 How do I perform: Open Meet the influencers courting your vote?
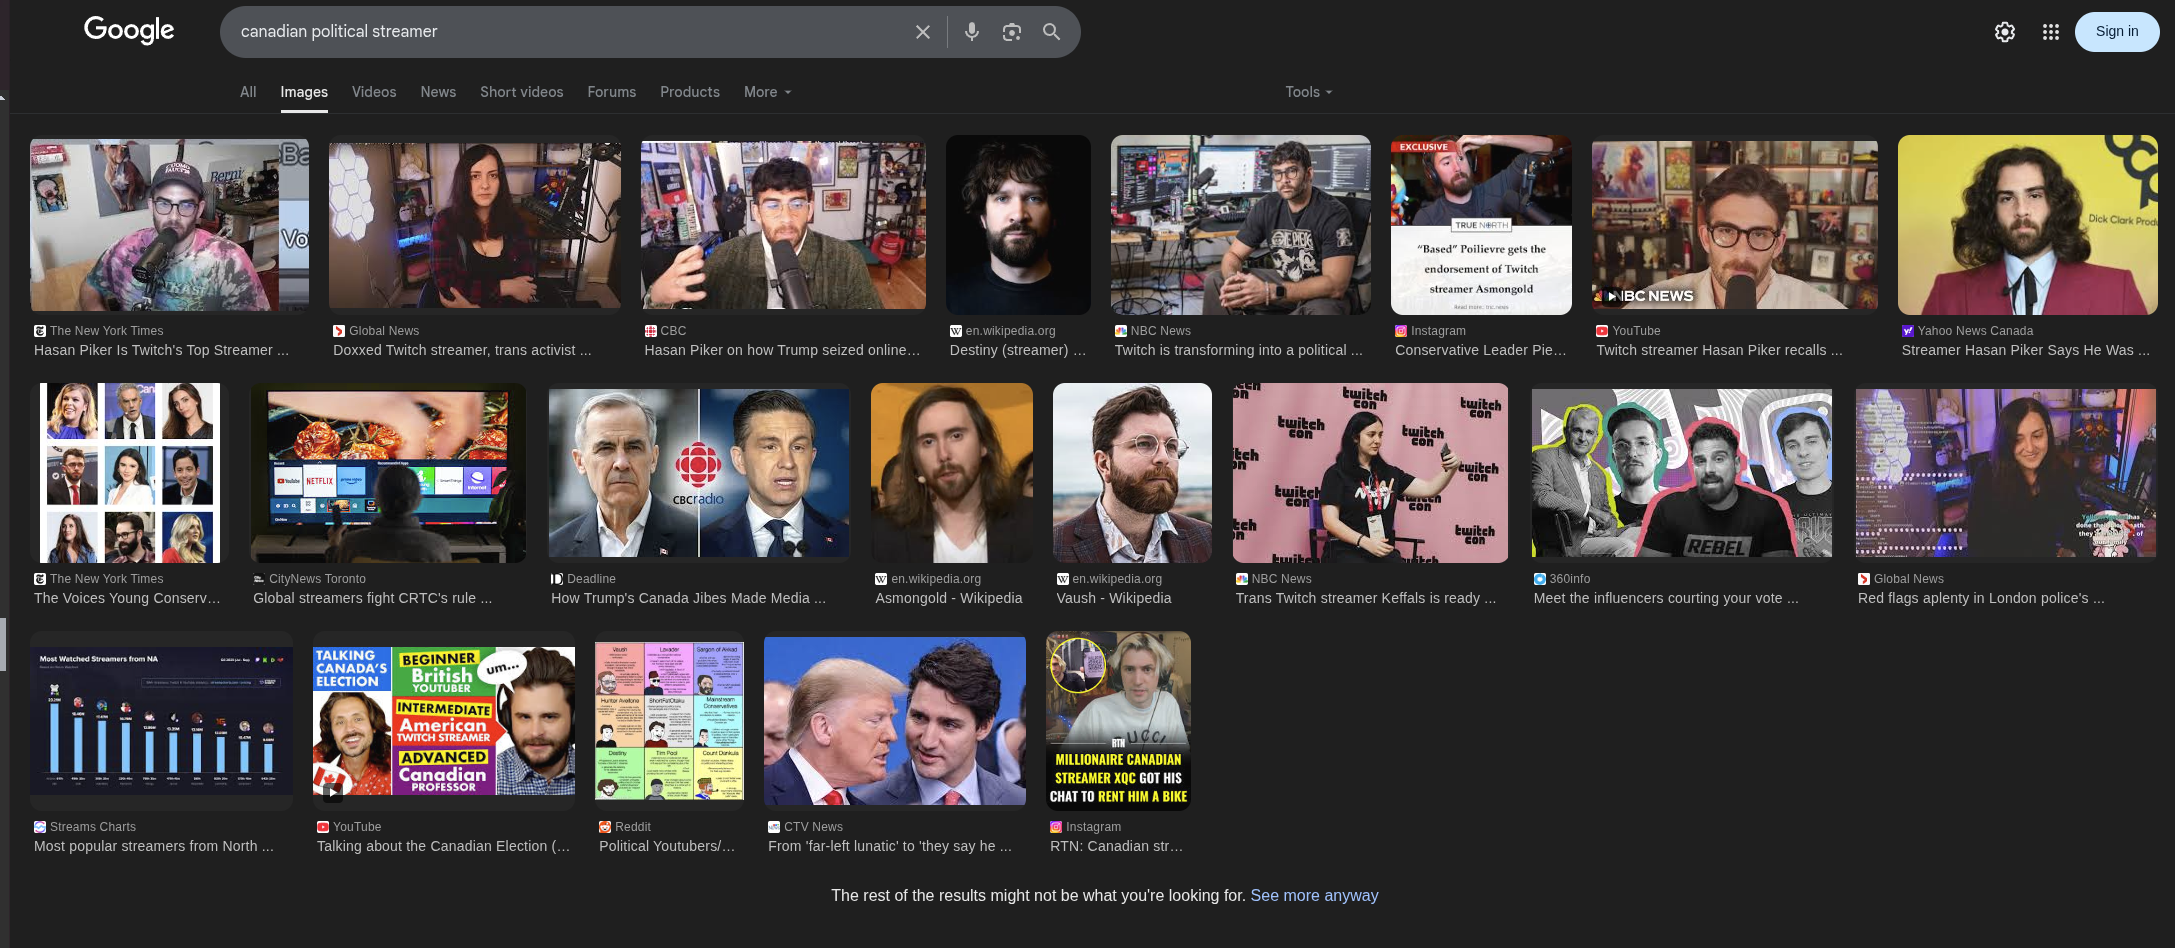coord(1666,598)
